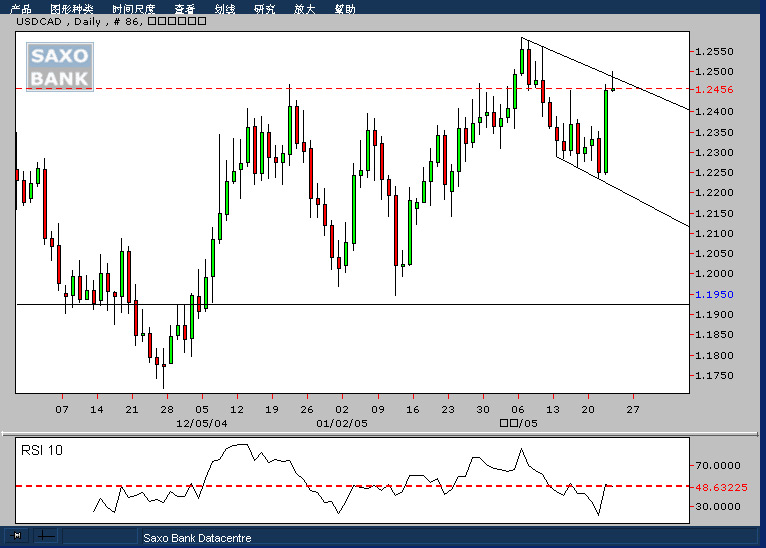Open the 产品 menu

click(20, 8)
